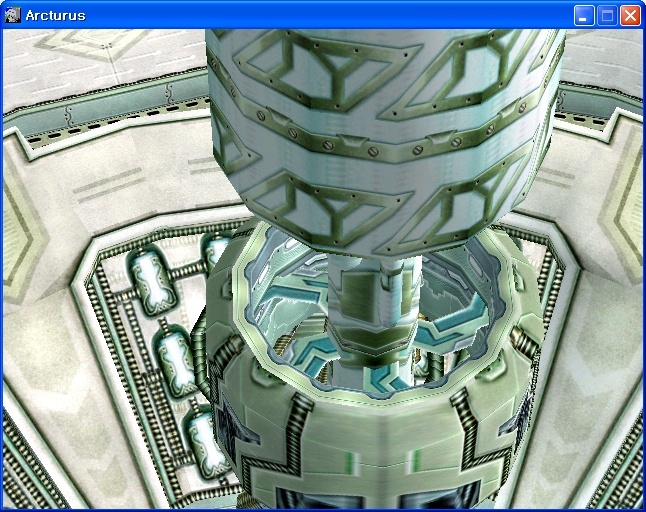The image size is (646, 512).
Task: Minimize the Arcturus window
Action: [x=584, y=15]
